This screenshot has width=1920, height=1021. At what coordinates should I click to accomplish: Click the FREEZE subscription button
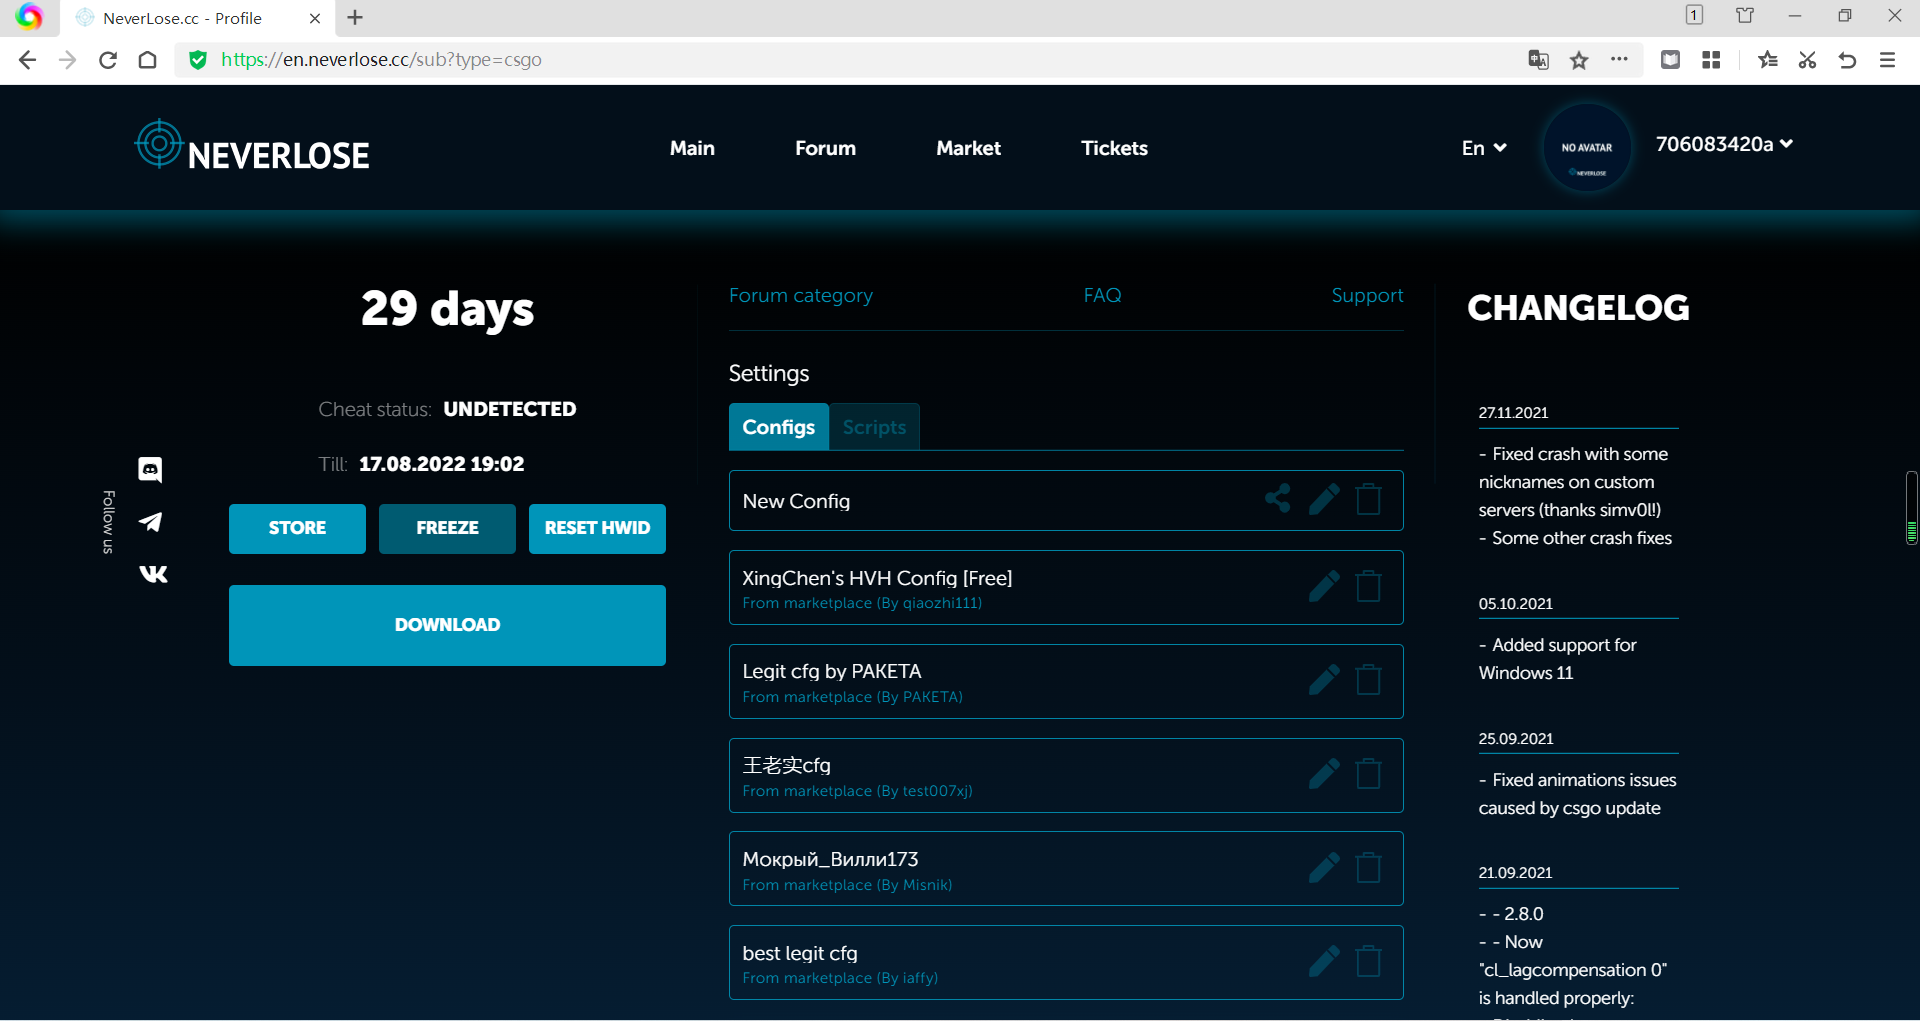click(x=447, y=528)
